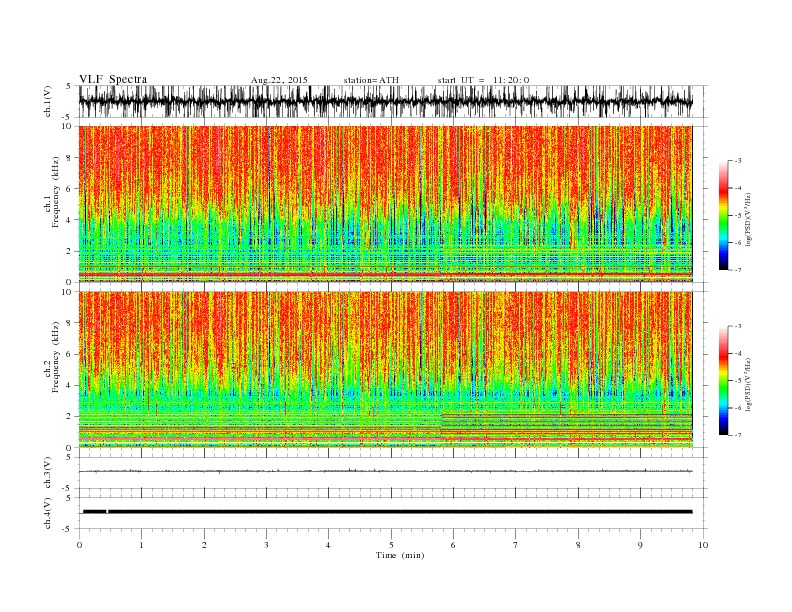Click the "ch.4(V)" axis label

coord(48,513)
